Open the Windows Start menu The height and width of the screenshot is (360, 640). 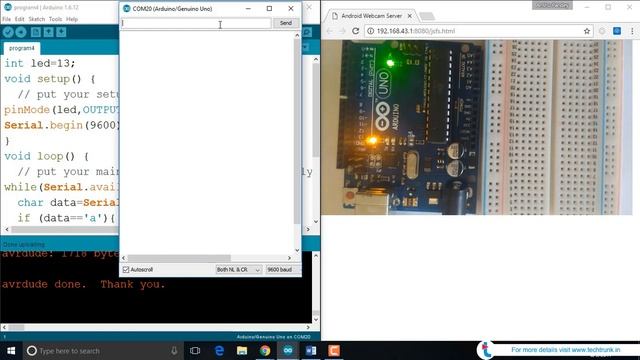pyautogui.click(x=11, y=351)
